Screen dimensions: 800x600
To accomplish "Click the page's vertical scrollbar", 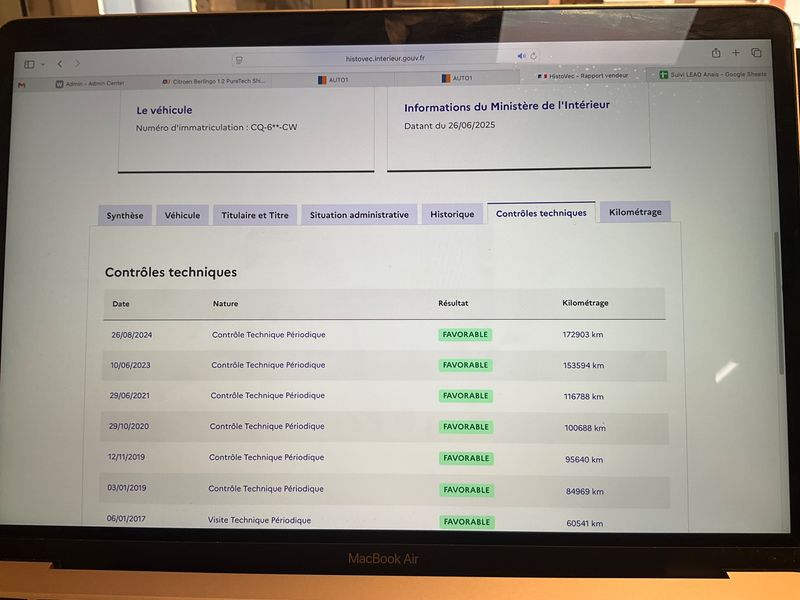I will (x=780, y=304).
